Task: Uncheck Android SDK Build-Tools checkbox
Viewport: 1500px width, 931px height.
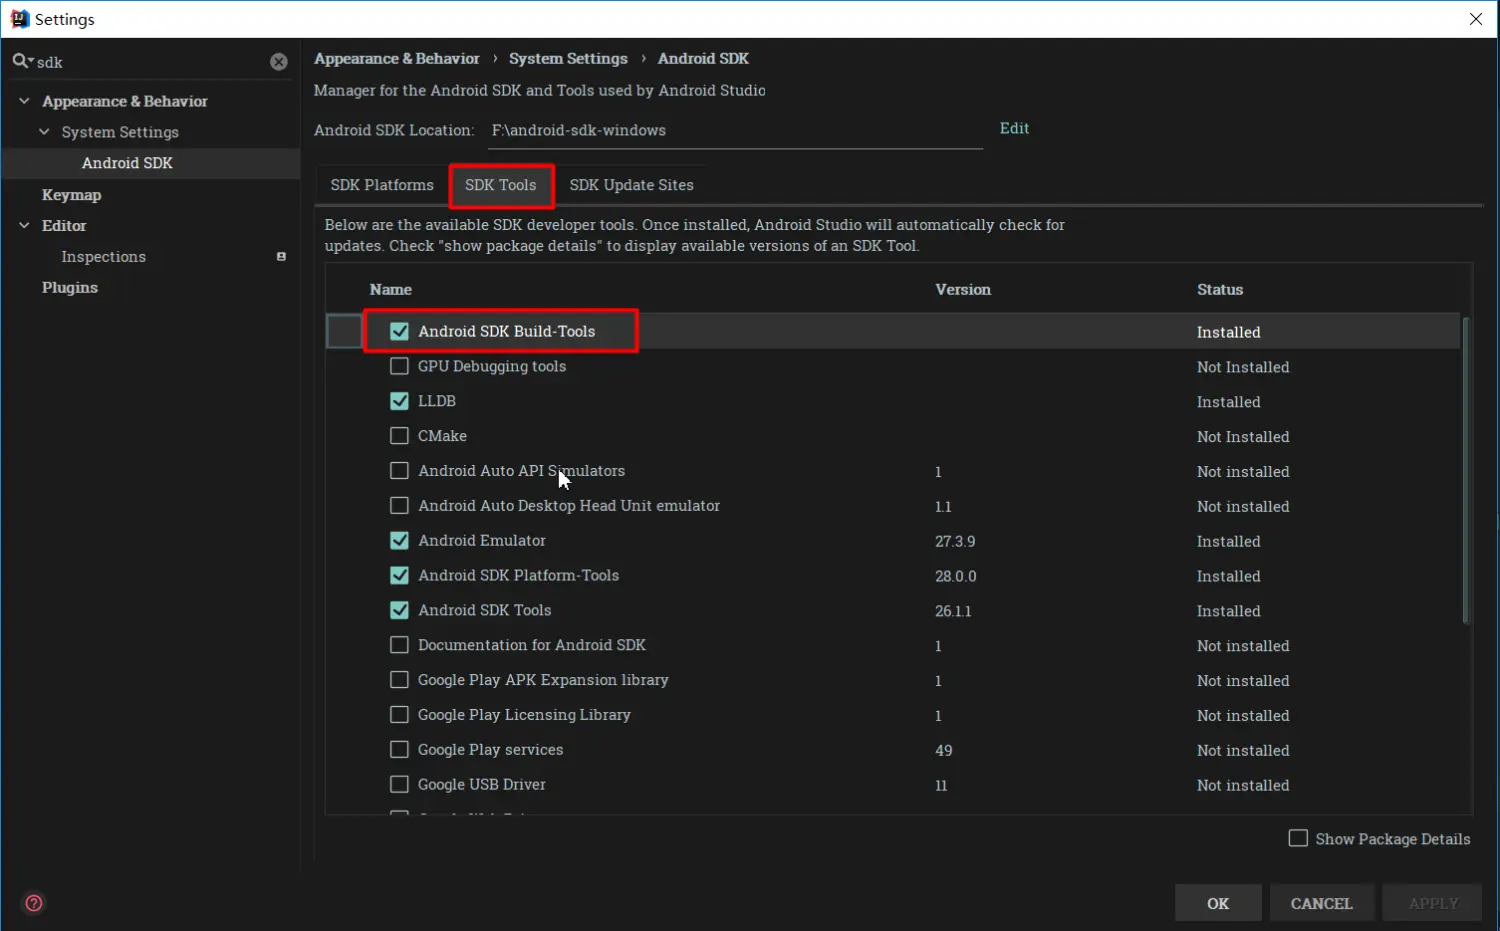Action: [x=399, y=331]
